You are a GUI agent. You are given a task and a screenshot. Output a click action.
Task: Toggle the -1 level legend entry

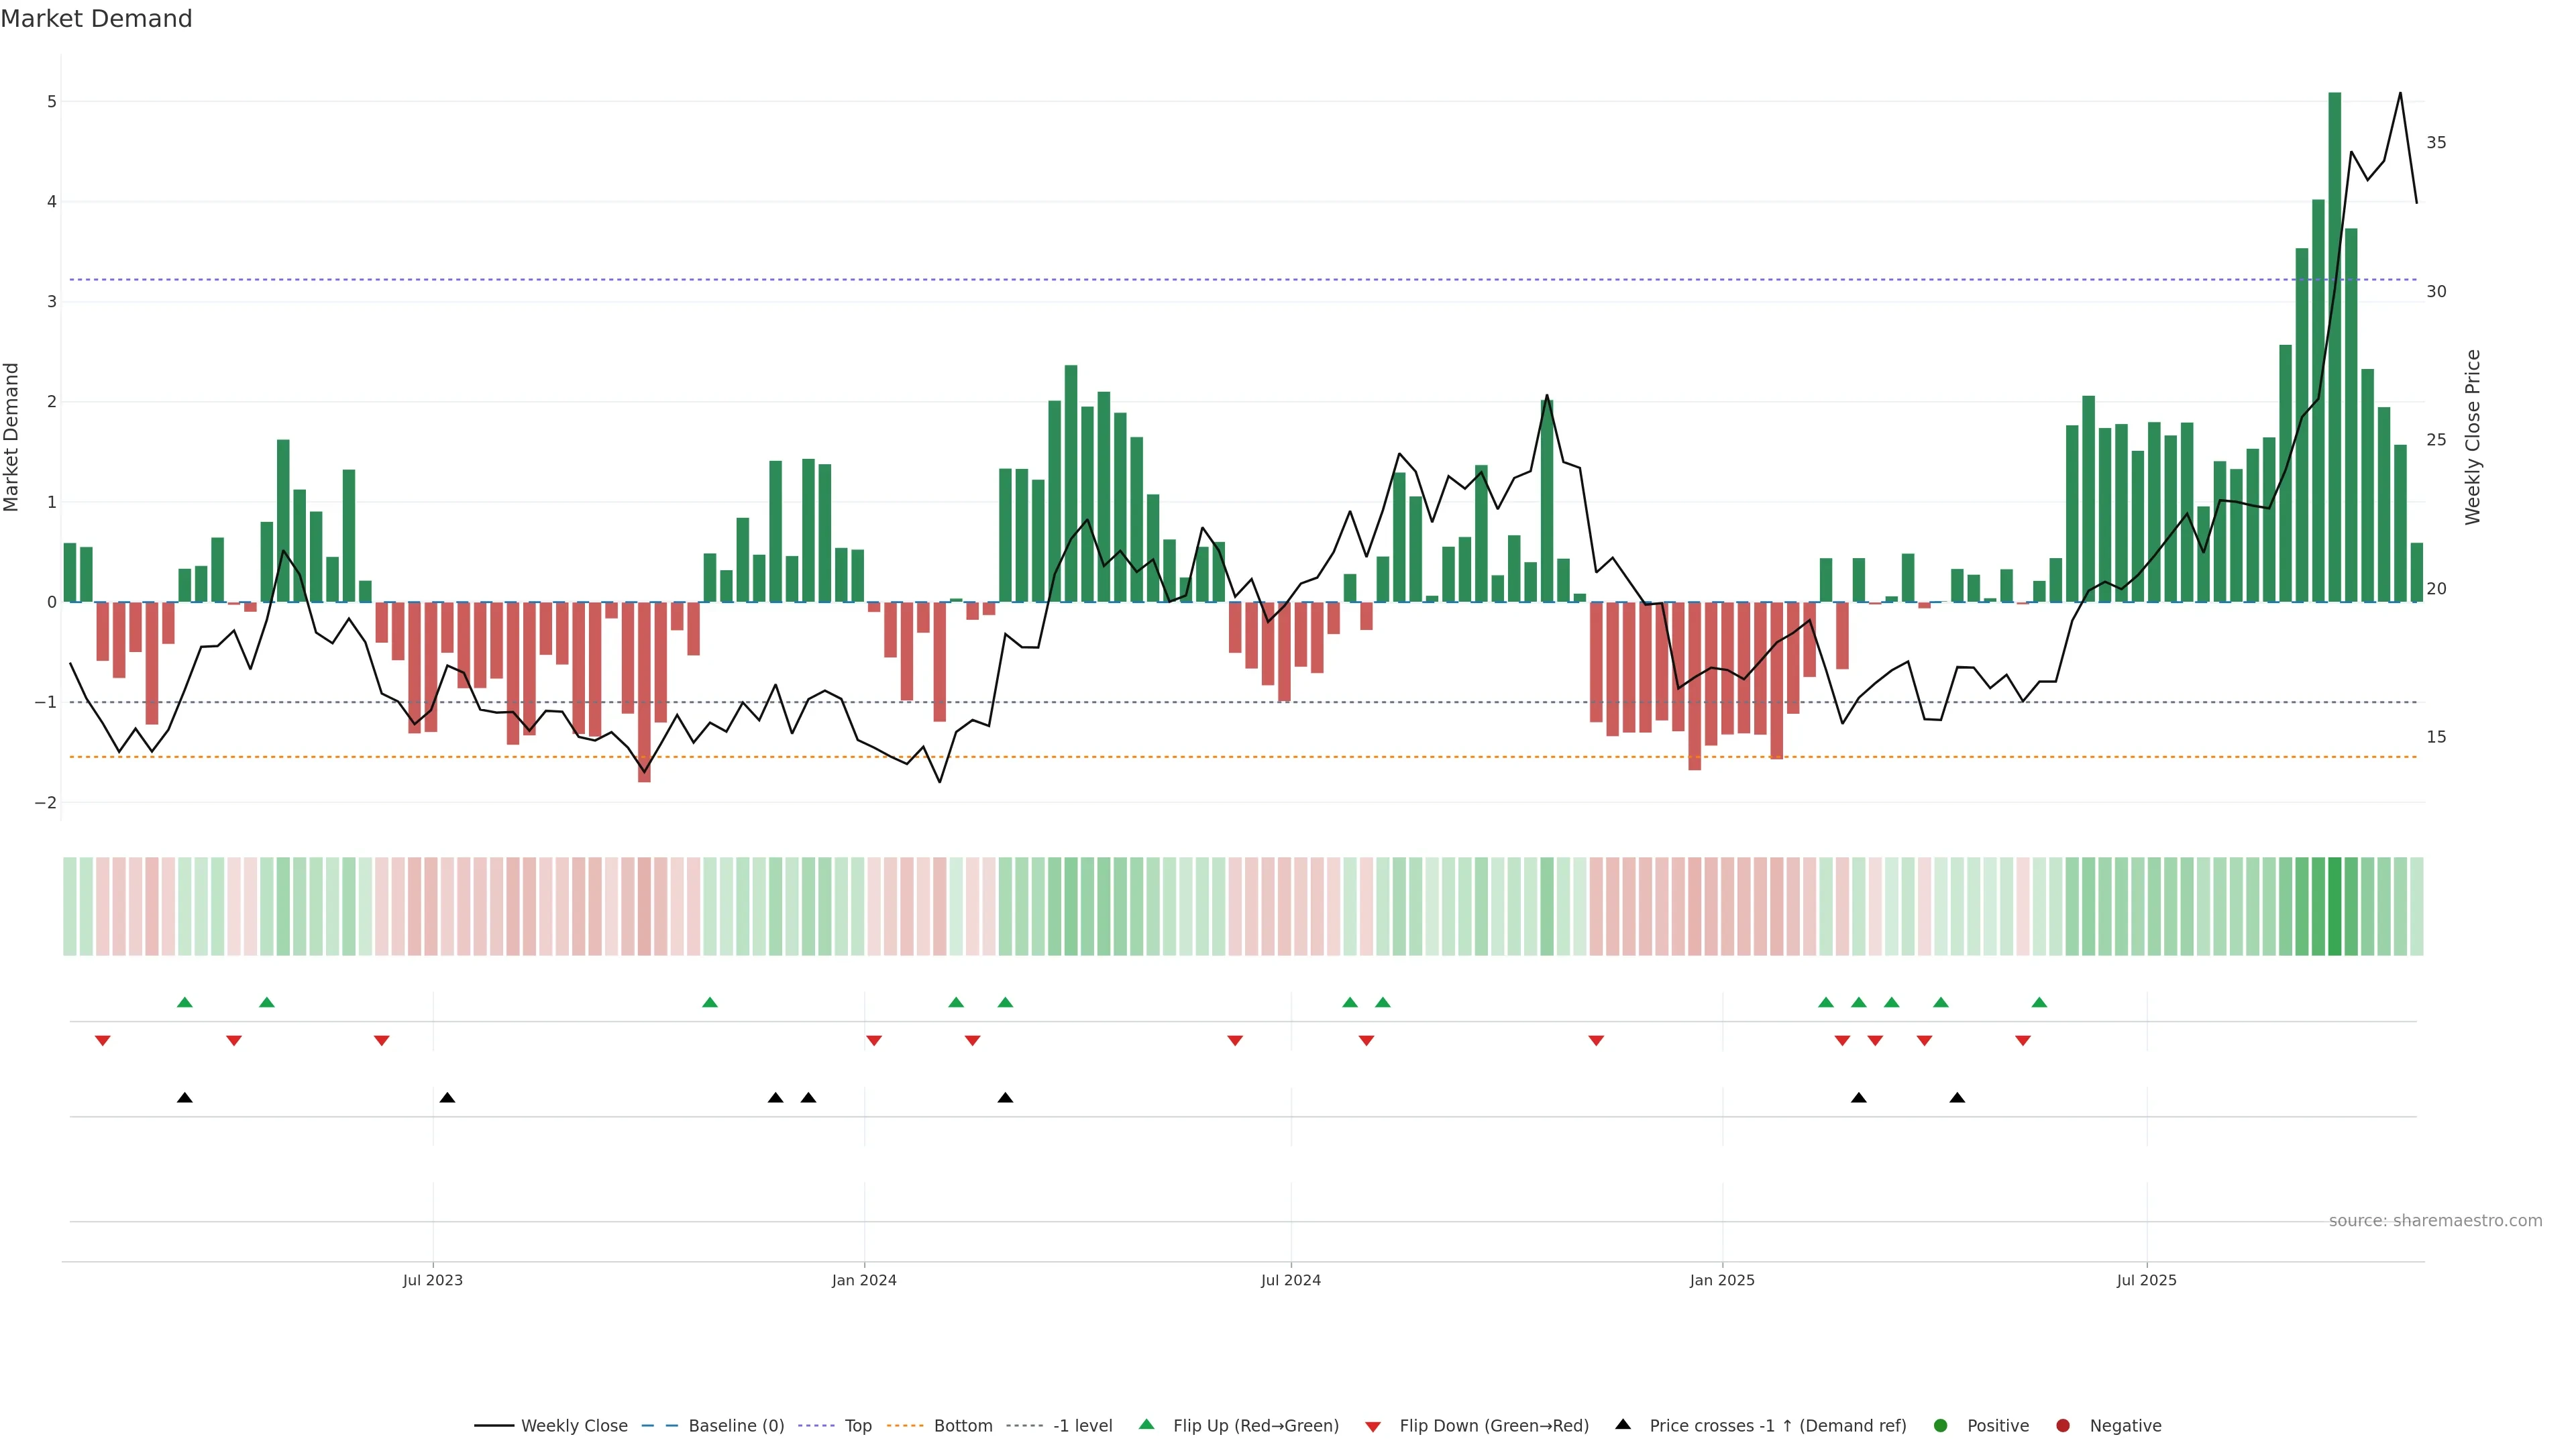click(1082, 1425)
